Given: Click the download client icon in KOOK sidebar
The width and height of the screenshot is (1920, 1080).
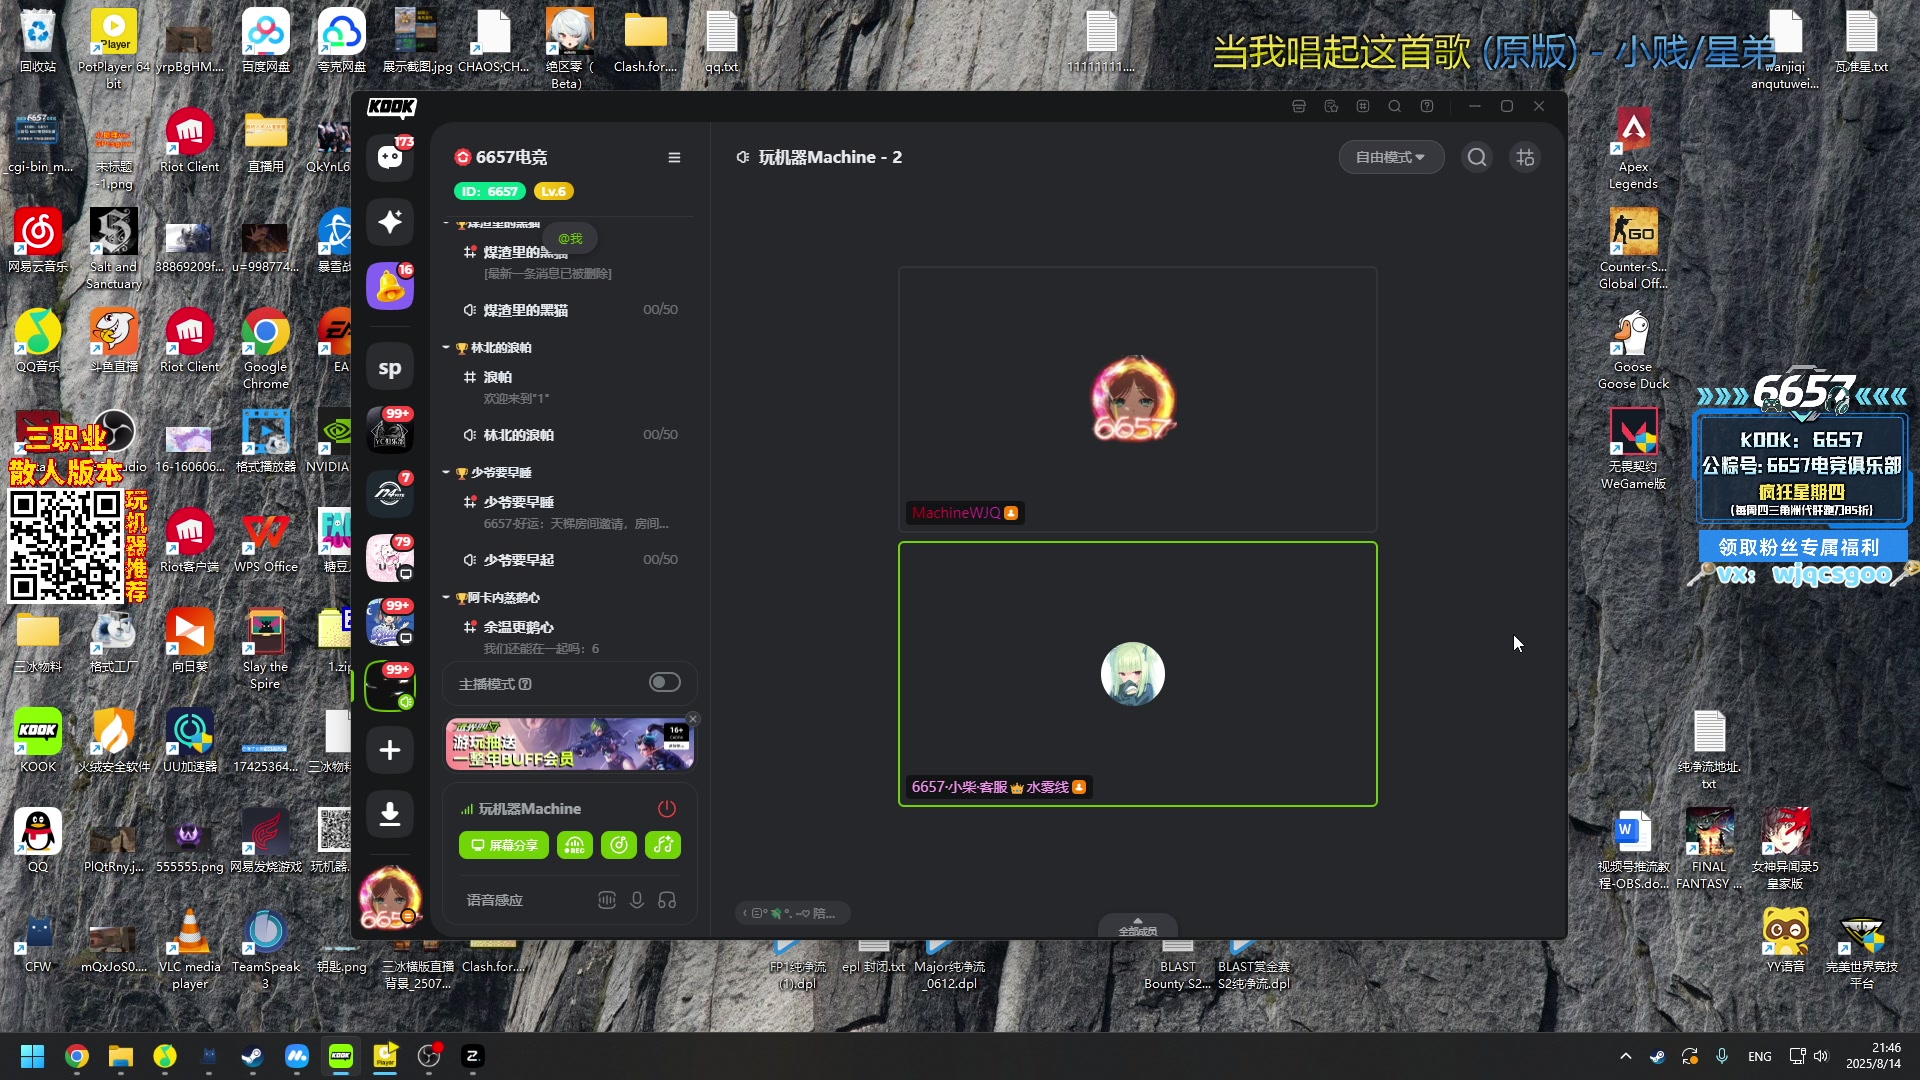Looking at the screenshot, I should (x=390, y=814).
